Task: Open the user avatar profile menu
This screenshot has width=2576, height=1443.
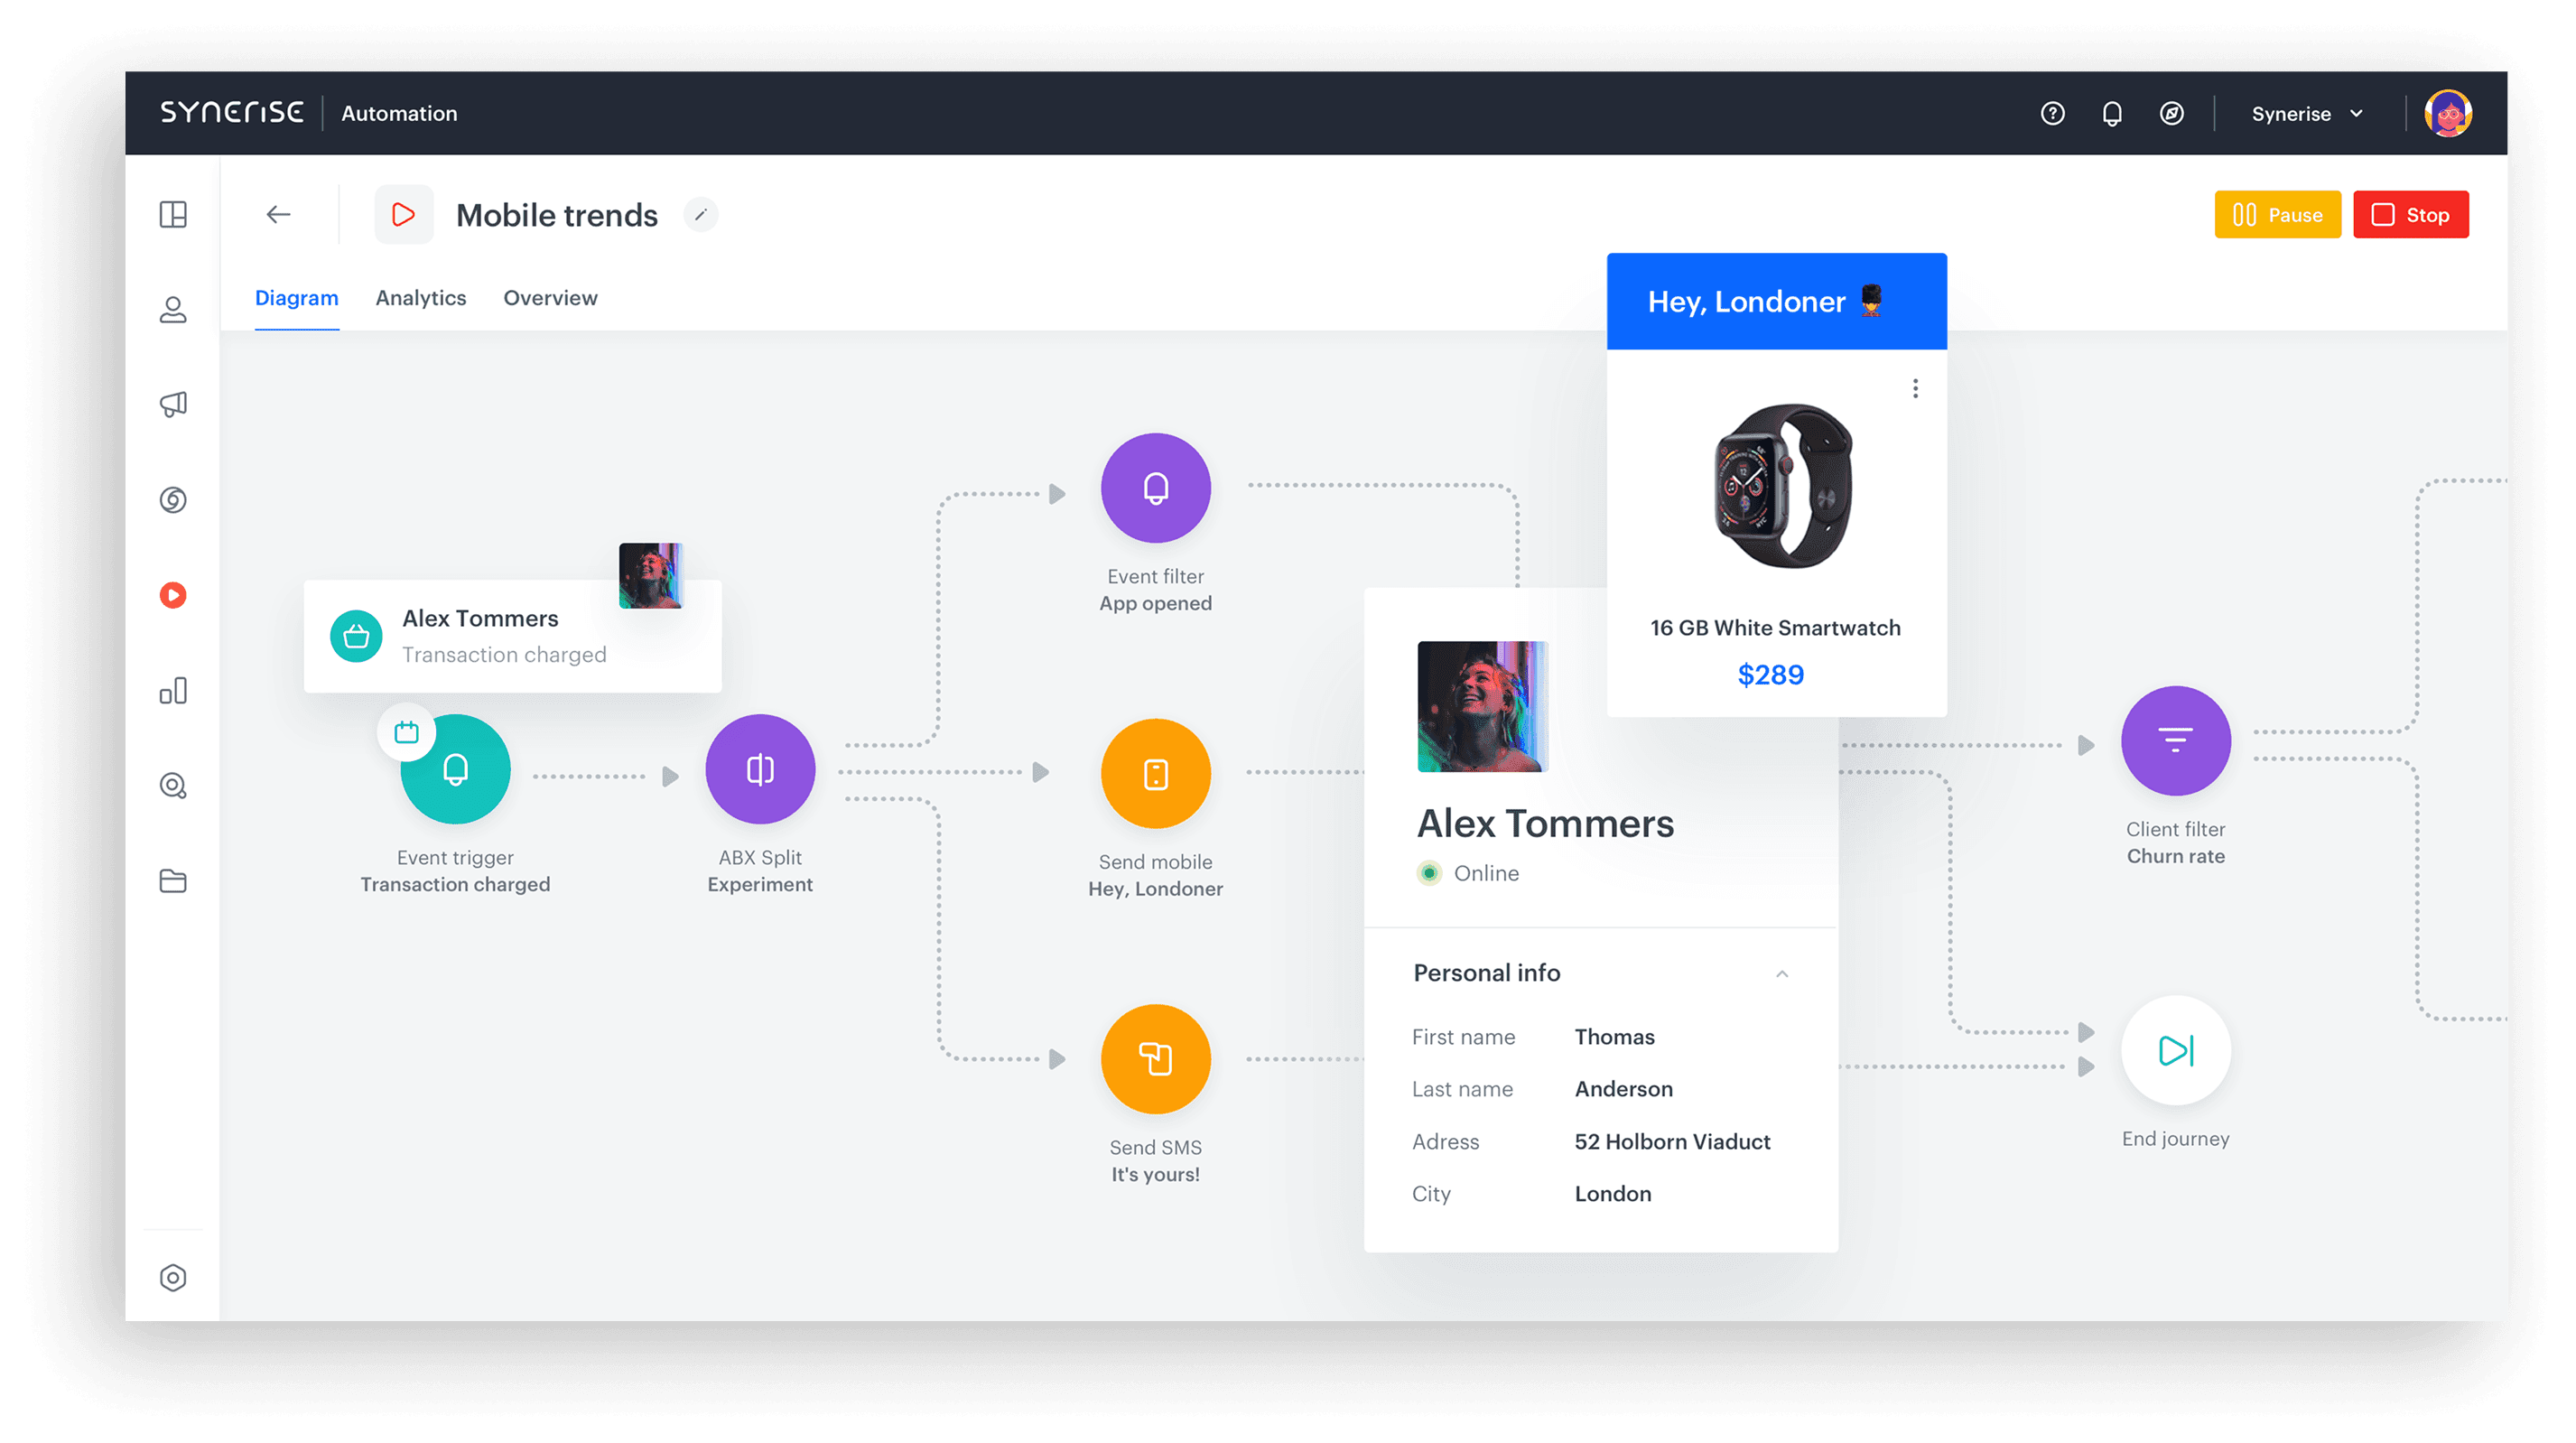Action: 2447,113
